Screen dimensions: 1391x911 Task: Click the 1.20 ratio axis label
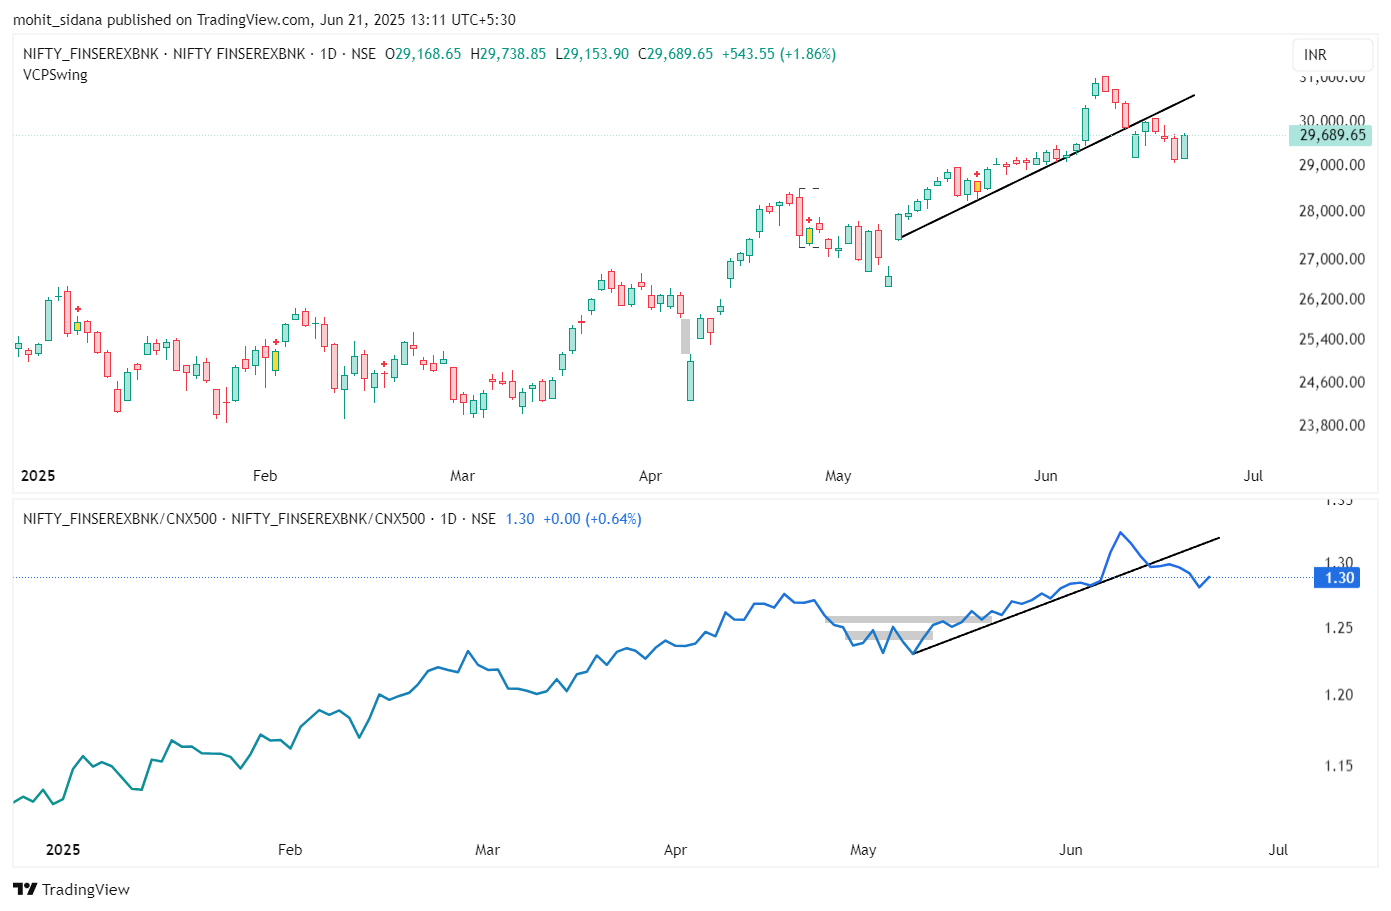tap(1339, 695)
